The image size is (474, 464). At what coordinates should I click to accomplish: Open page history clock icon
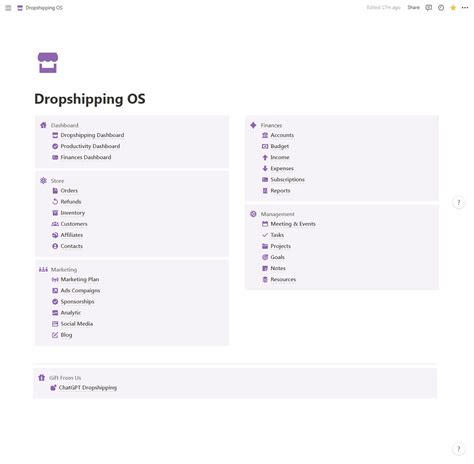coord(441,8)
